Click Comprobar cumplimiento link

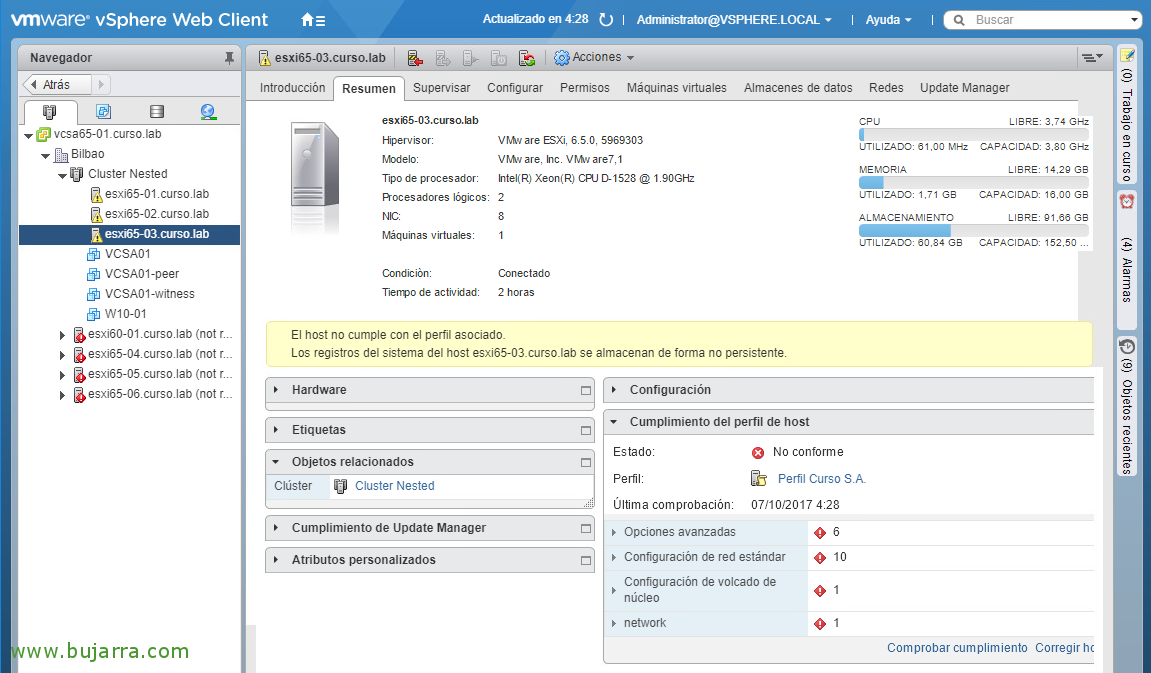956,648
